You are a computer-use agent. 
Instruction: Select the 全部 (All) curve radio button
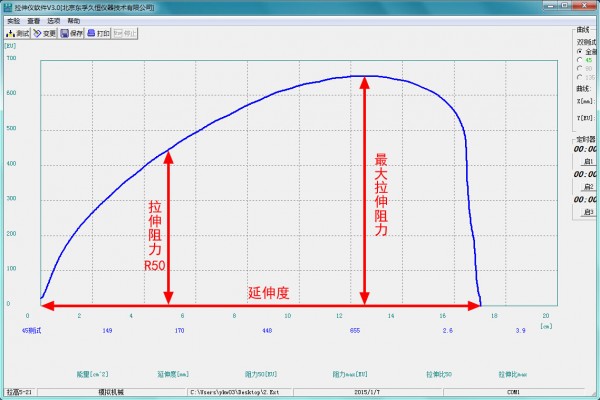point(579,51)
